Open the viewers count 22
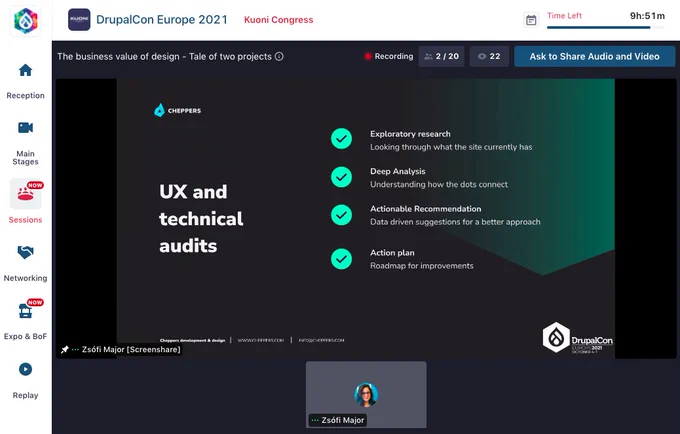The height and width of the screenshot is (434, 680). point(489,56)
